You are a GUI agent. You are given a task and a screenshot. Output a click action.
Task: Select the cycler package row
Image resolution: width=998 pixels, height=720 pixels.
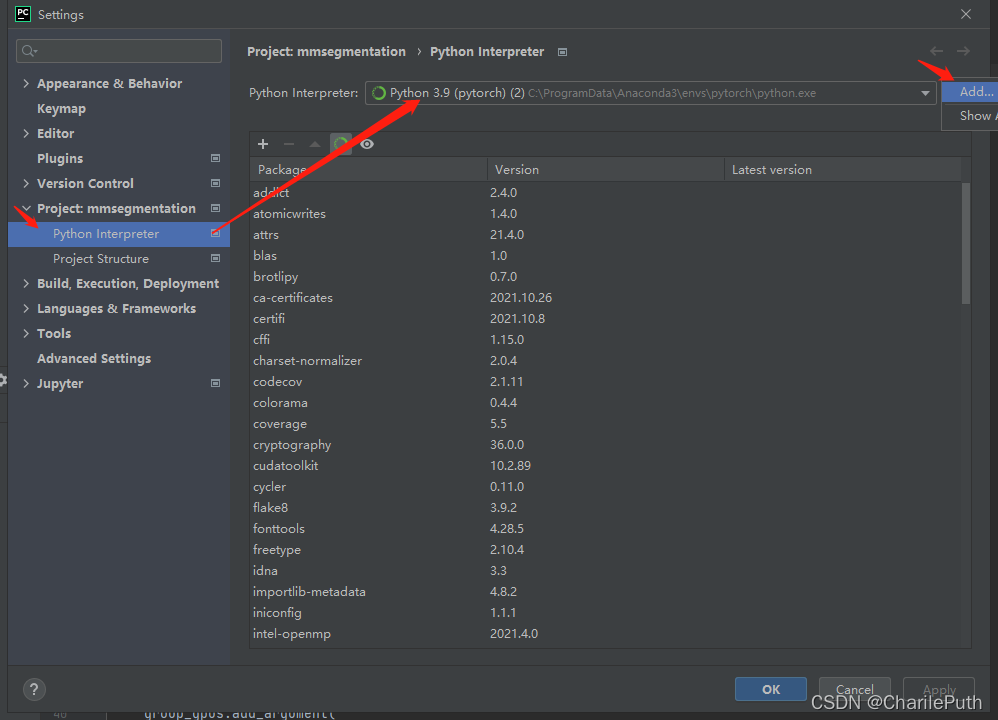[605, 486]
